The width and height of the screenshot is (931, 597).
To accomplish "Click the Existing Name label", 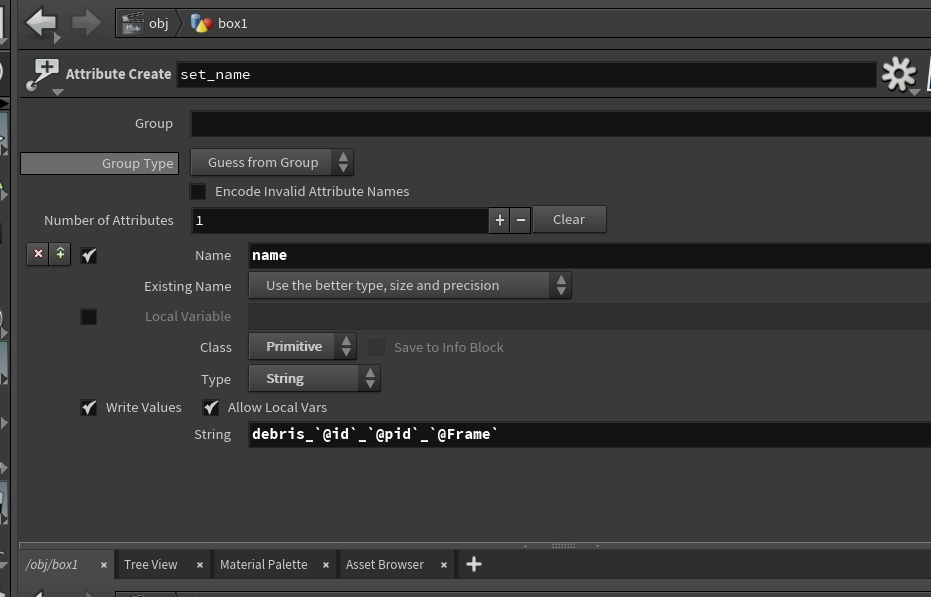I will point(188,286).
